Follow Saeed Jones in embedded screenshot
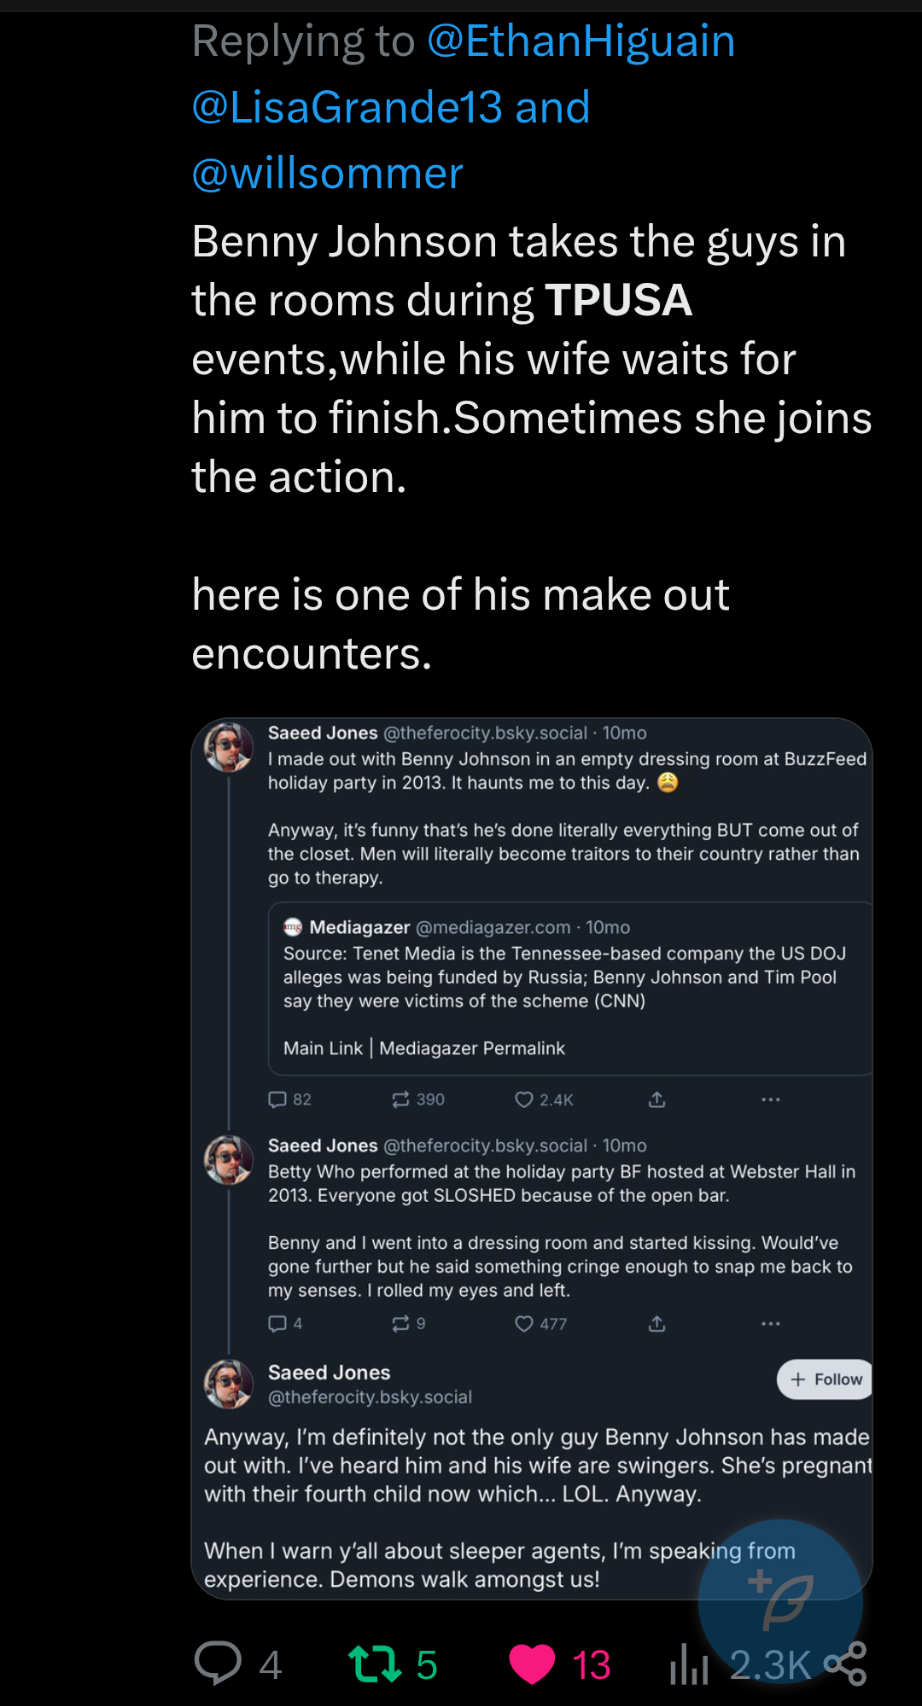Image resolution: width=922 pixels, height=1706 pixels. click(825, 1379)
